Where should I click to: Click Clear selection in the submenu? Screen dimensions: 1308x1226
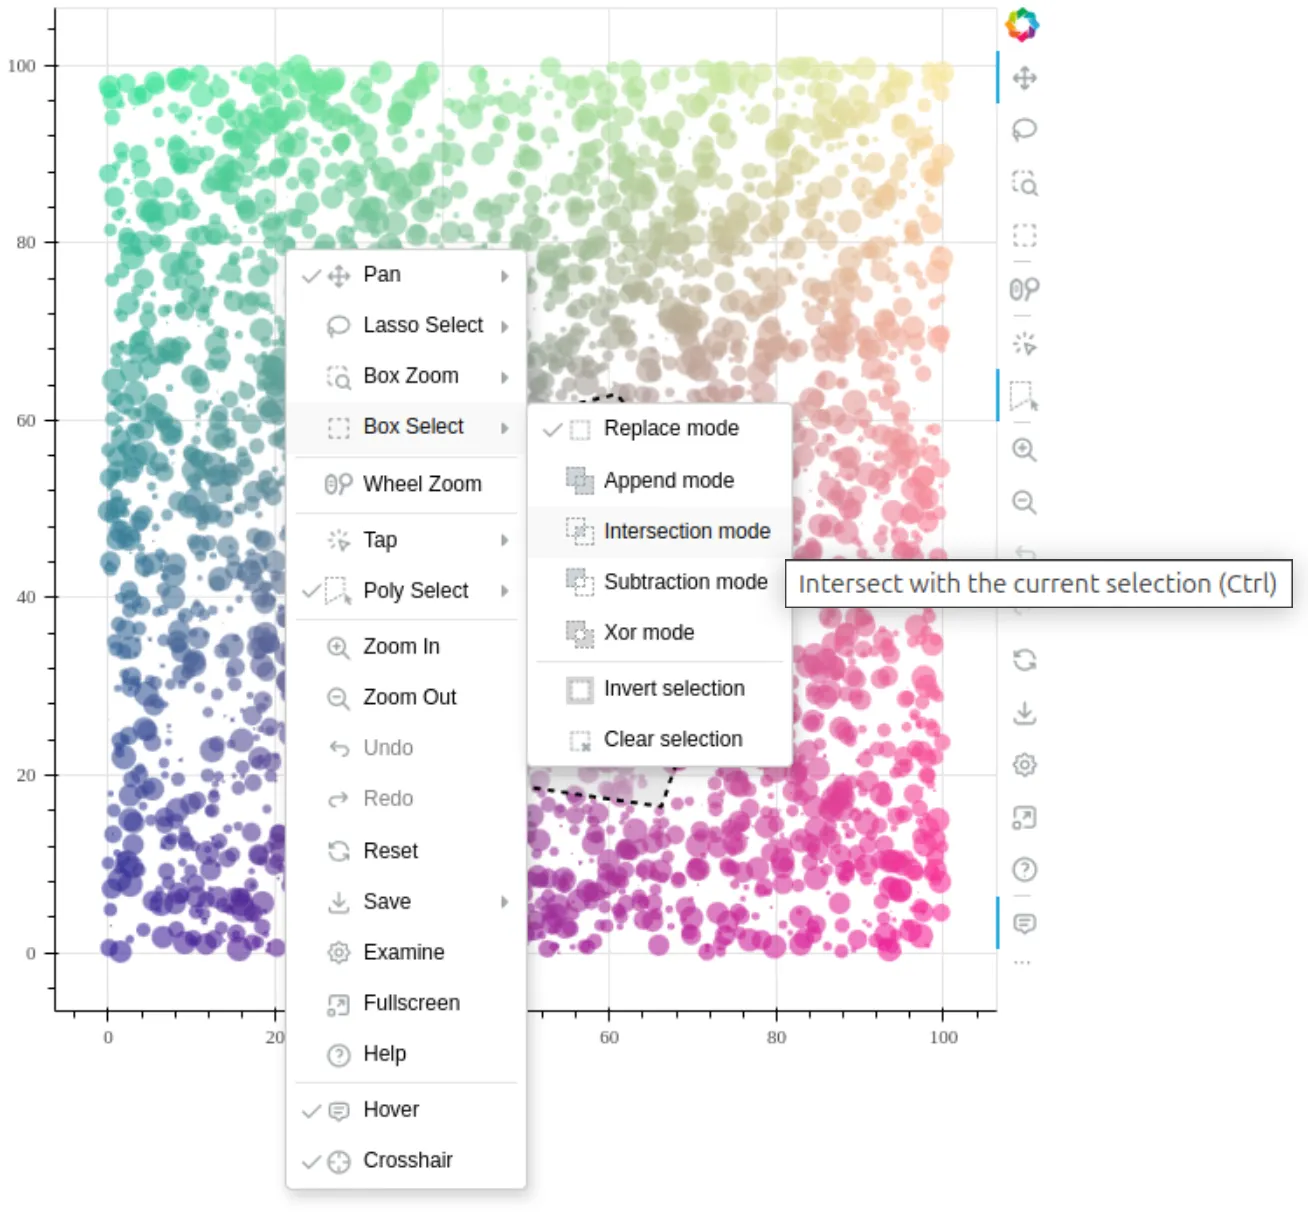(673, 739)
